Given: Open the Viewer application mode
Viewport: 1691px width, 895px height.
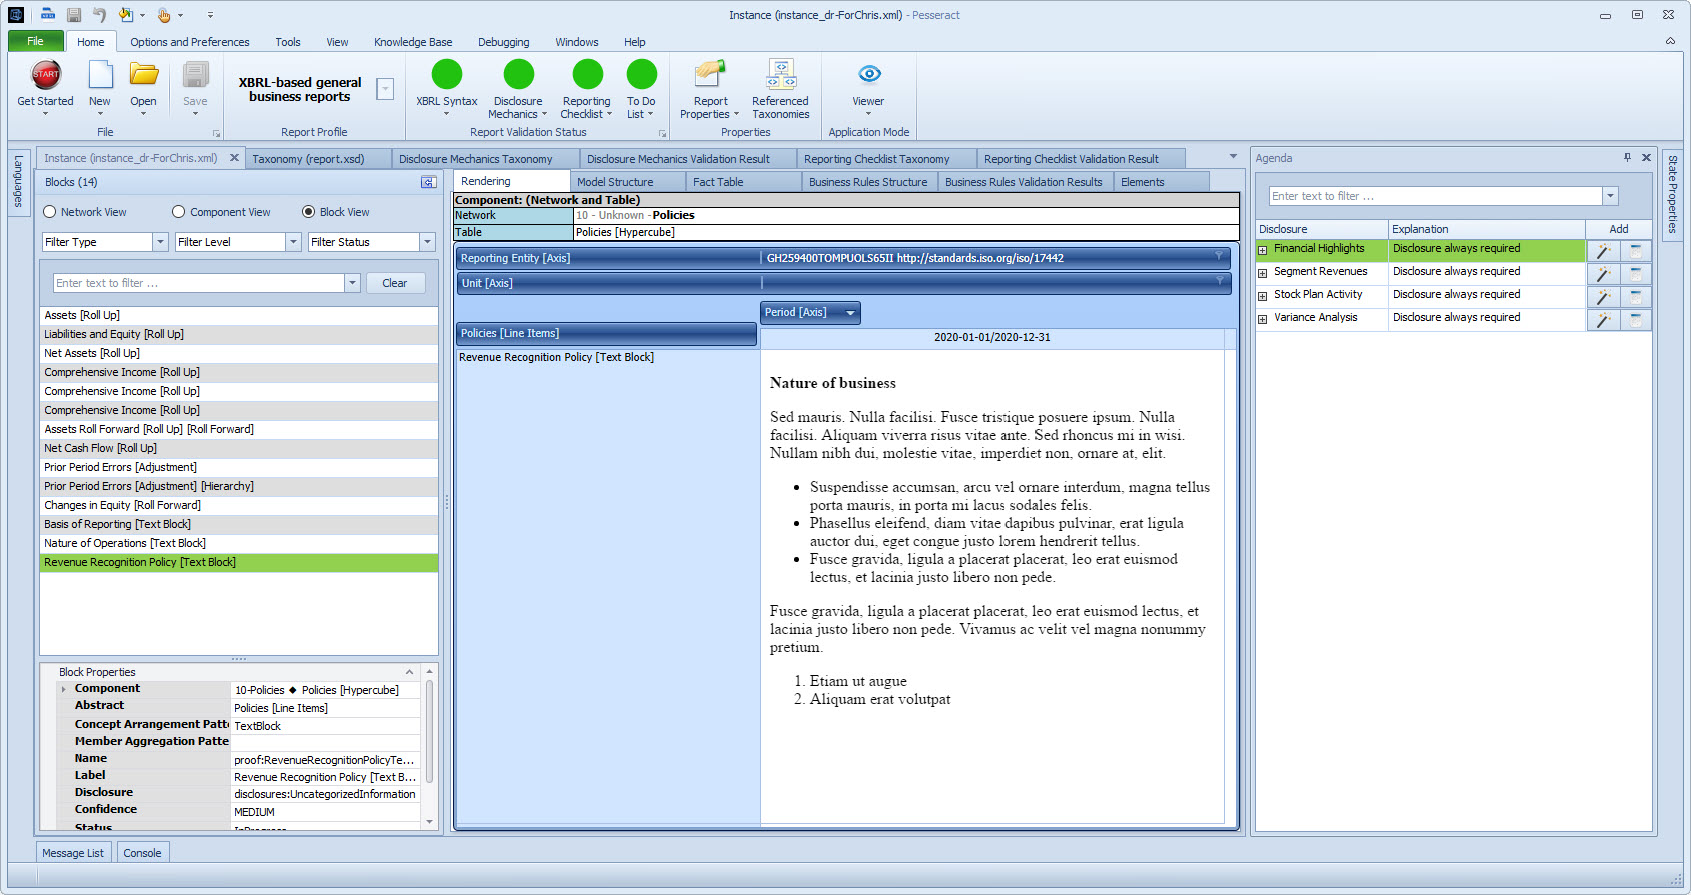Looking at the screenshot, I should (x=868, y=86).
